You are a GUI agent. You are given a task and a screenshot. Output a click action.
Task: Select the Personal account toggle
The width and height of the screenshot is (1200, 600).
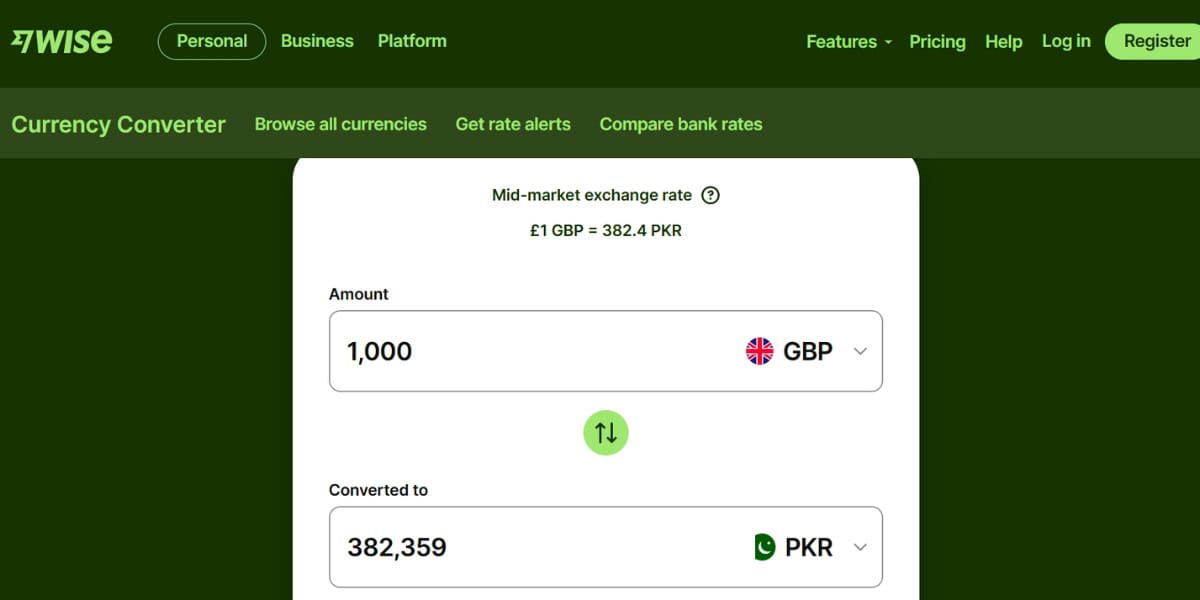(211, 41)
